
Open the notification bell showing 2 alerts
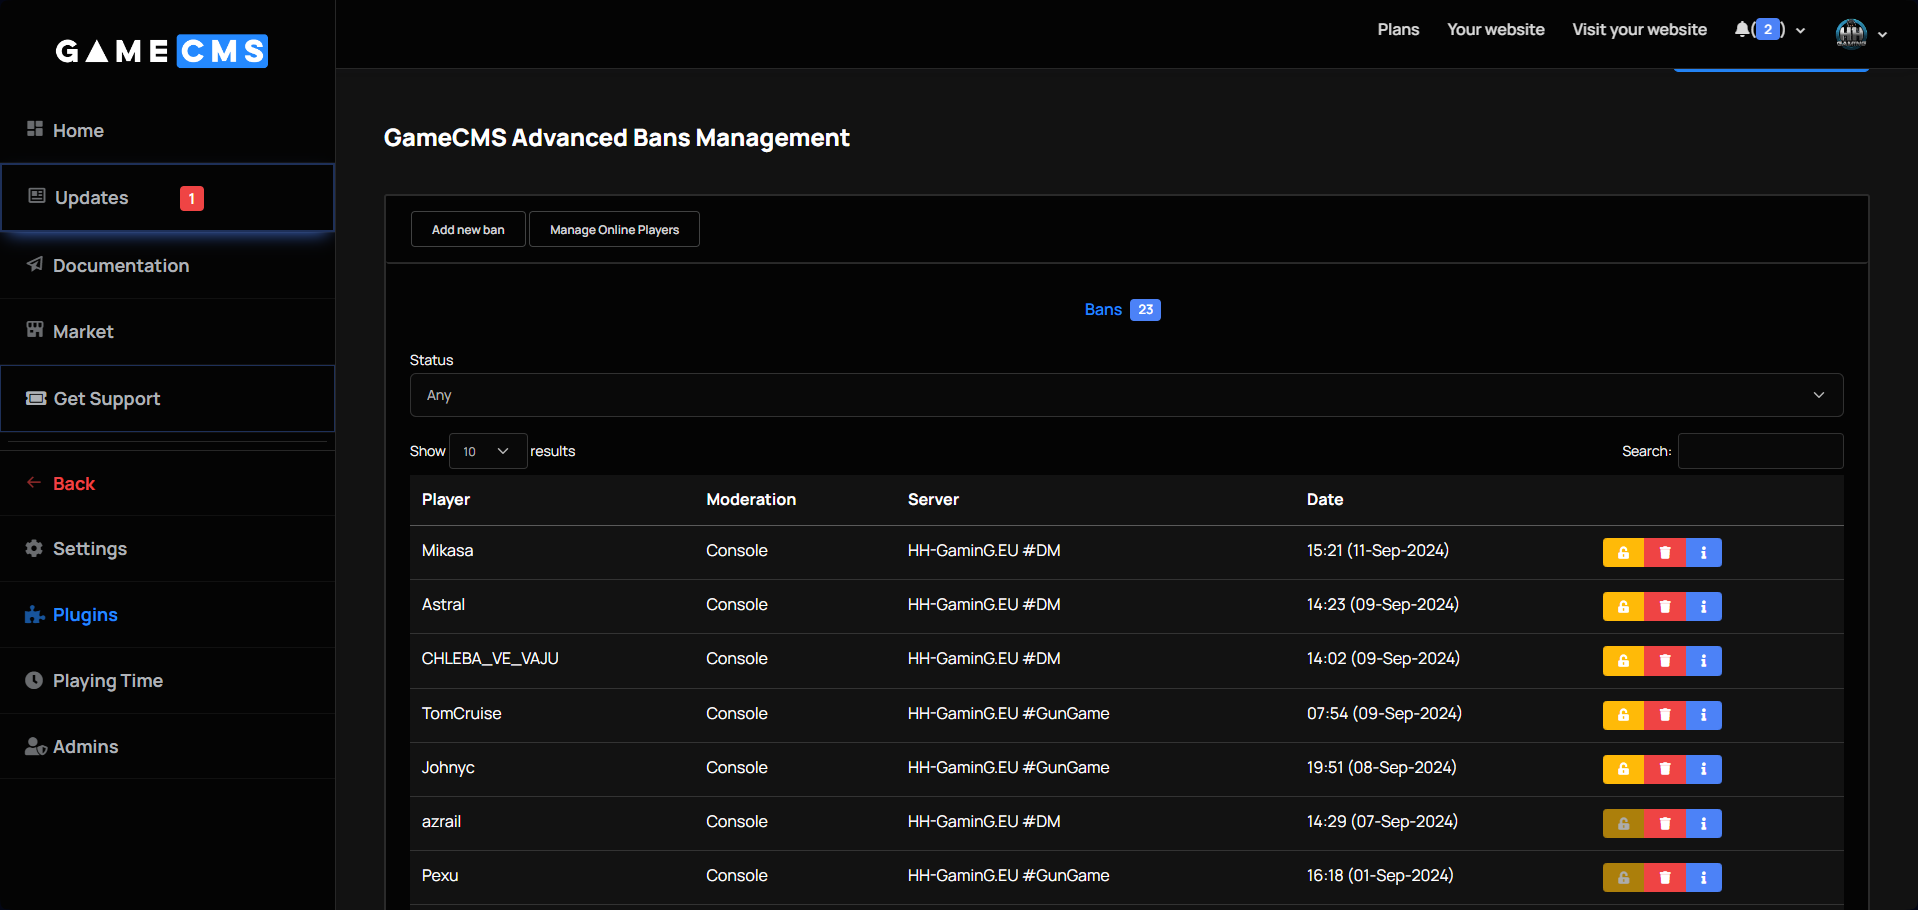pyautogui.click(x=1743, y=29)
